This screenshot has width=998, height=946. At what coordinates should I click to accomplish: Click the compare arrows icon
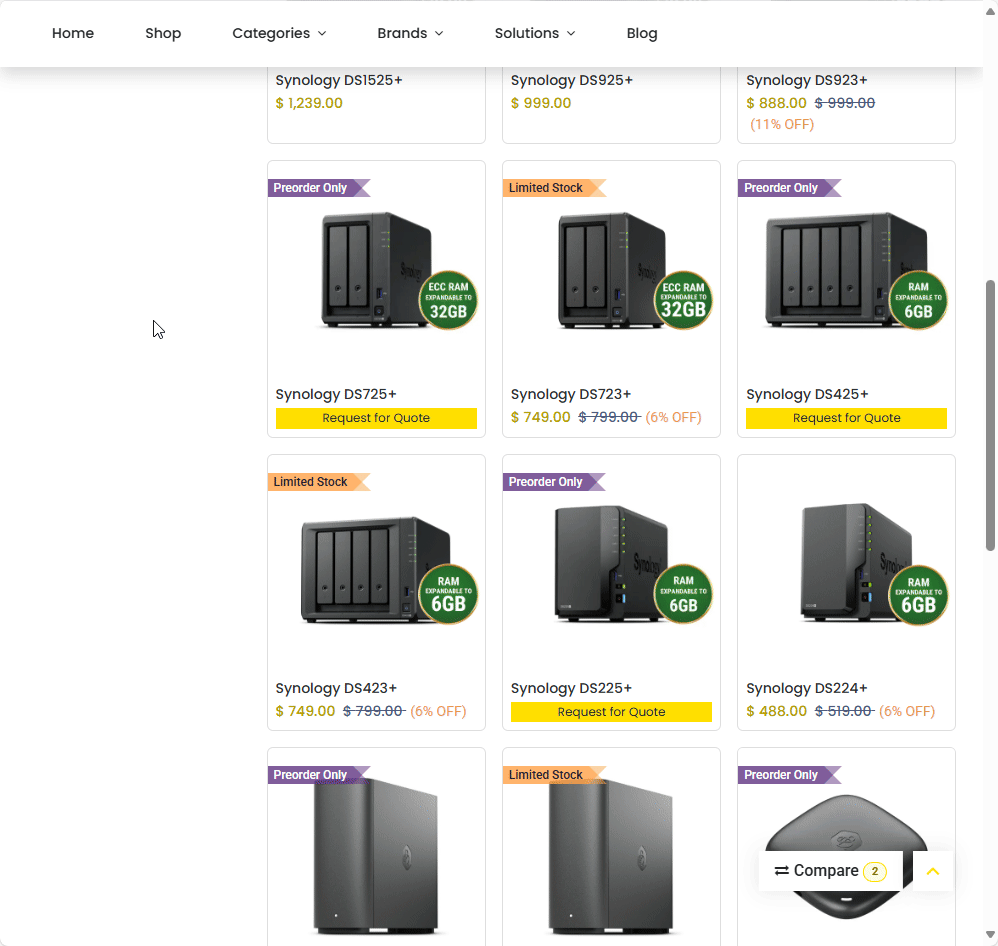782,871
